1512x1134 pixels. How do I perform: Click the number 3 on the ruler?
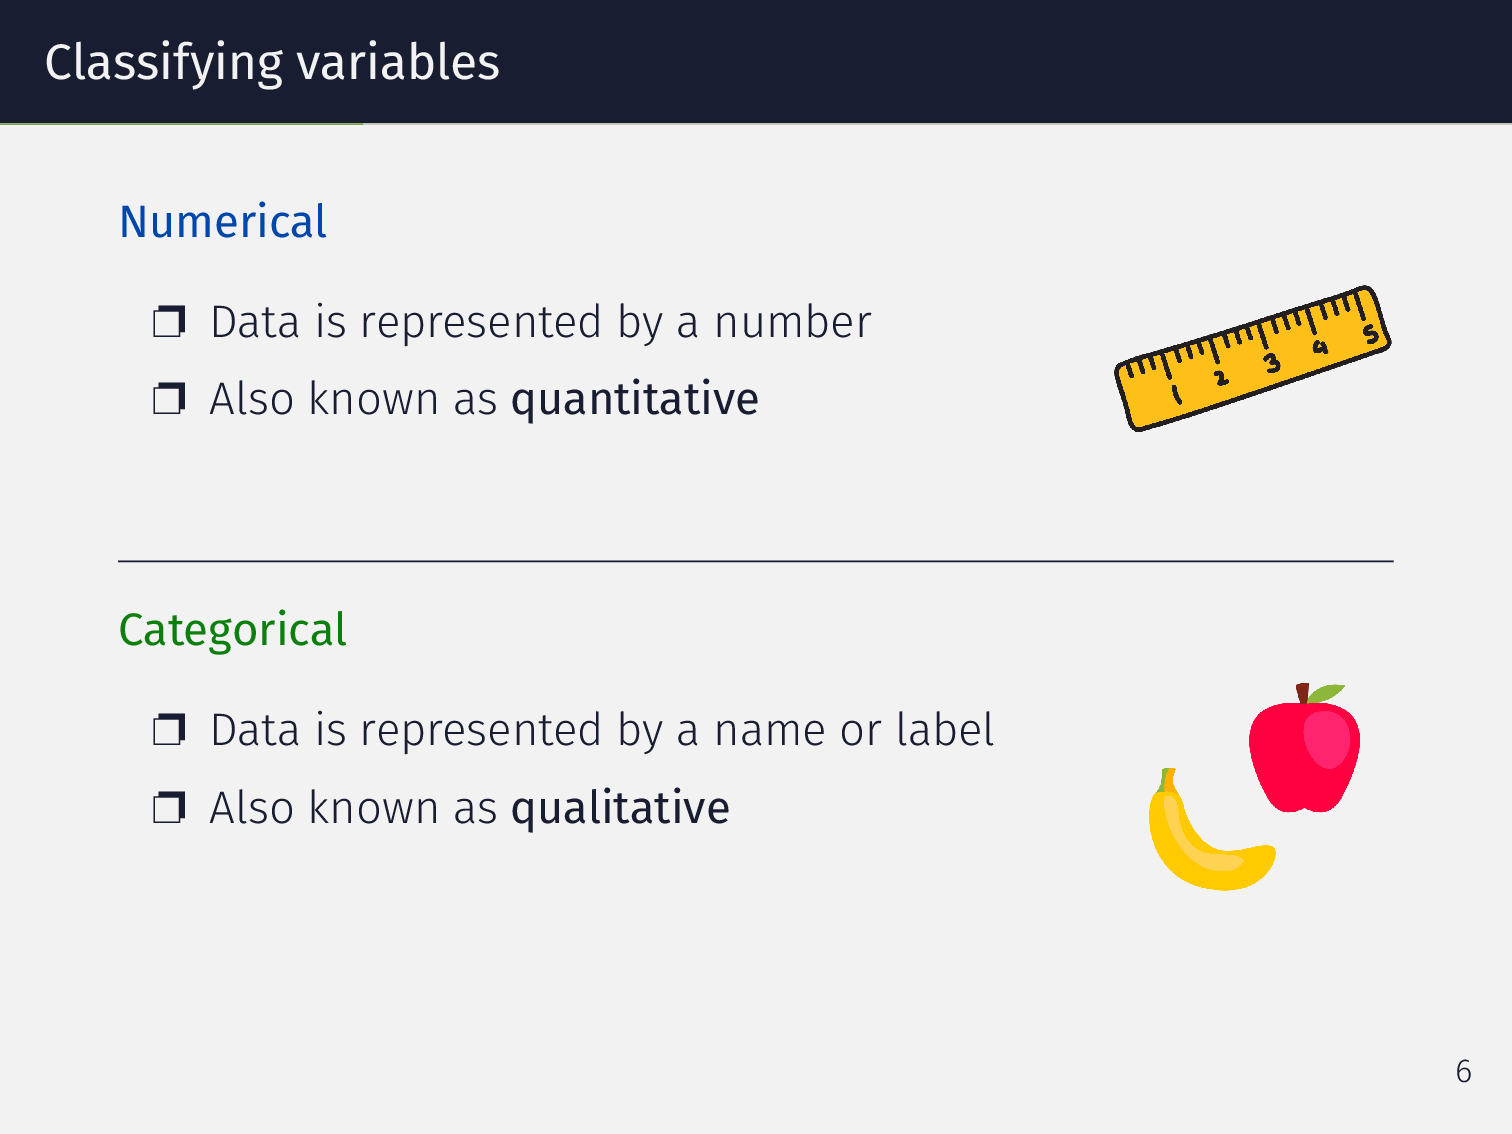pos(1271,363)
